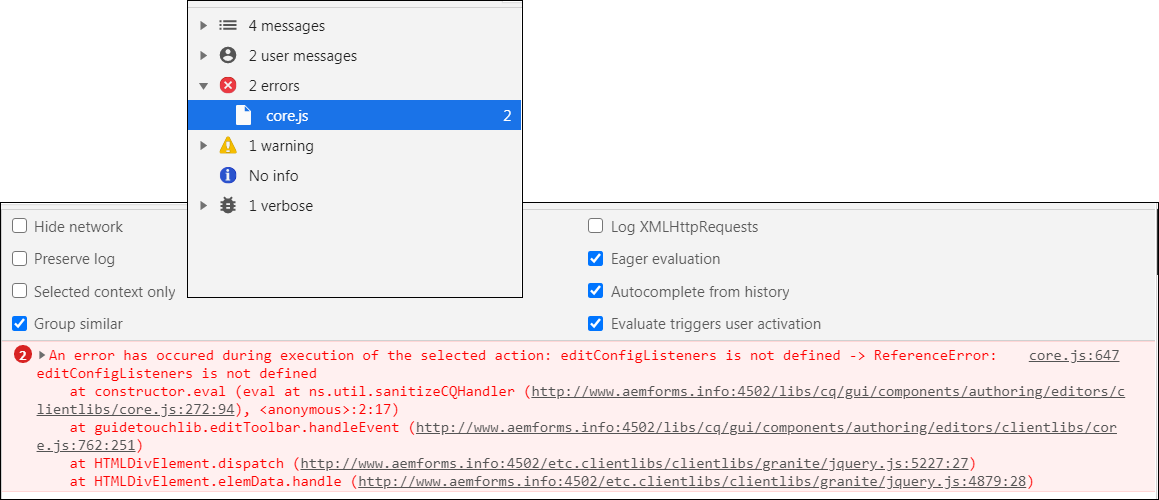Disable the Group similar checkbox
The width and height of the screenshot is (1159, 500).
20,324
